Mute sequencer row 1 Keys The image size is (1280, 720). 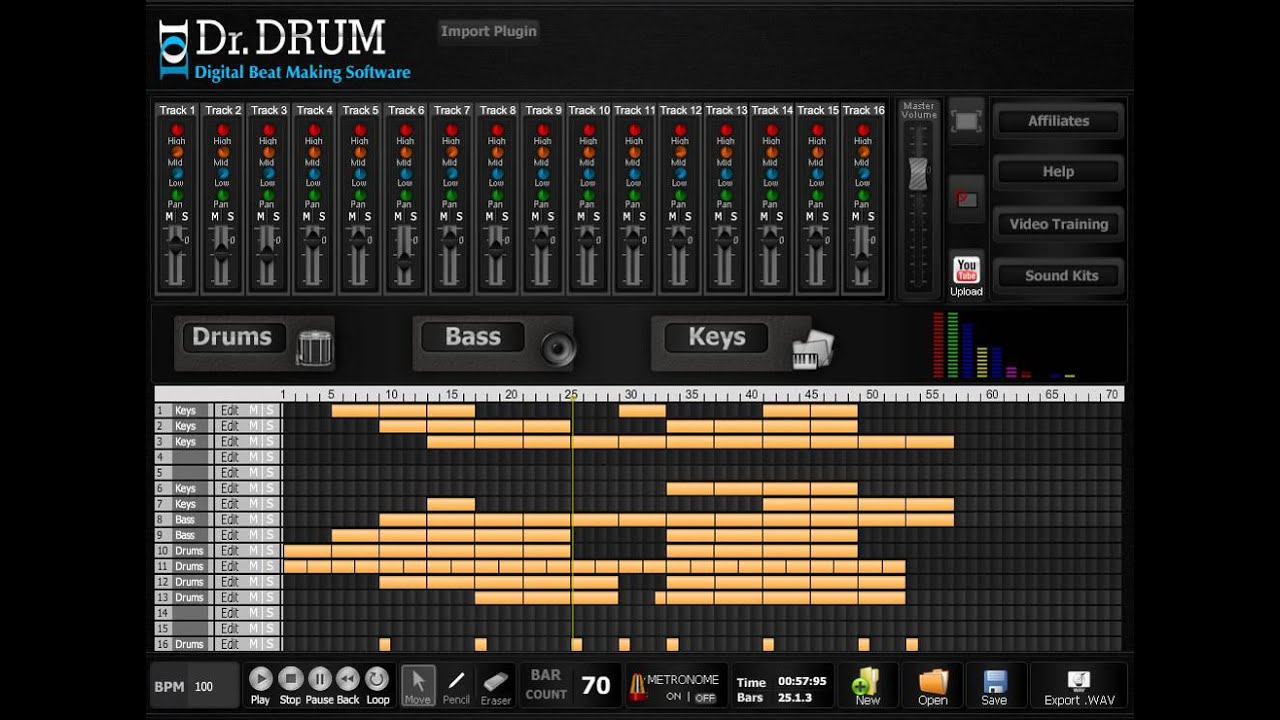[x=254, y=411]
